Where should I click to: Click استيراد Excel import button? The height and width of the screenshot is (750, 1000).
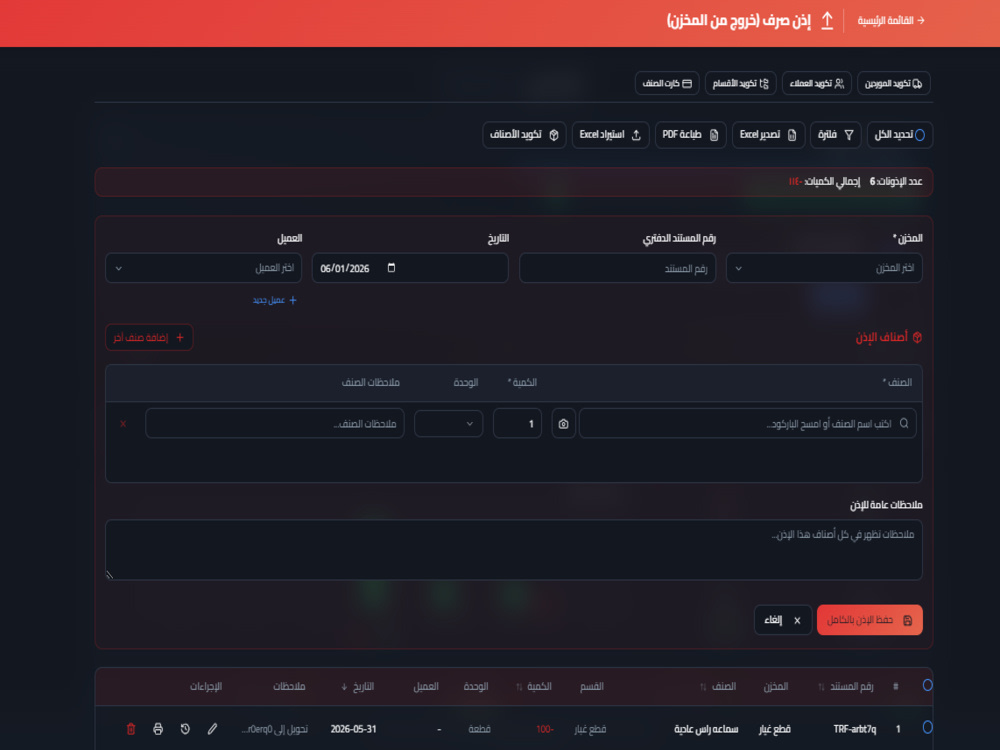click(610, 135)
